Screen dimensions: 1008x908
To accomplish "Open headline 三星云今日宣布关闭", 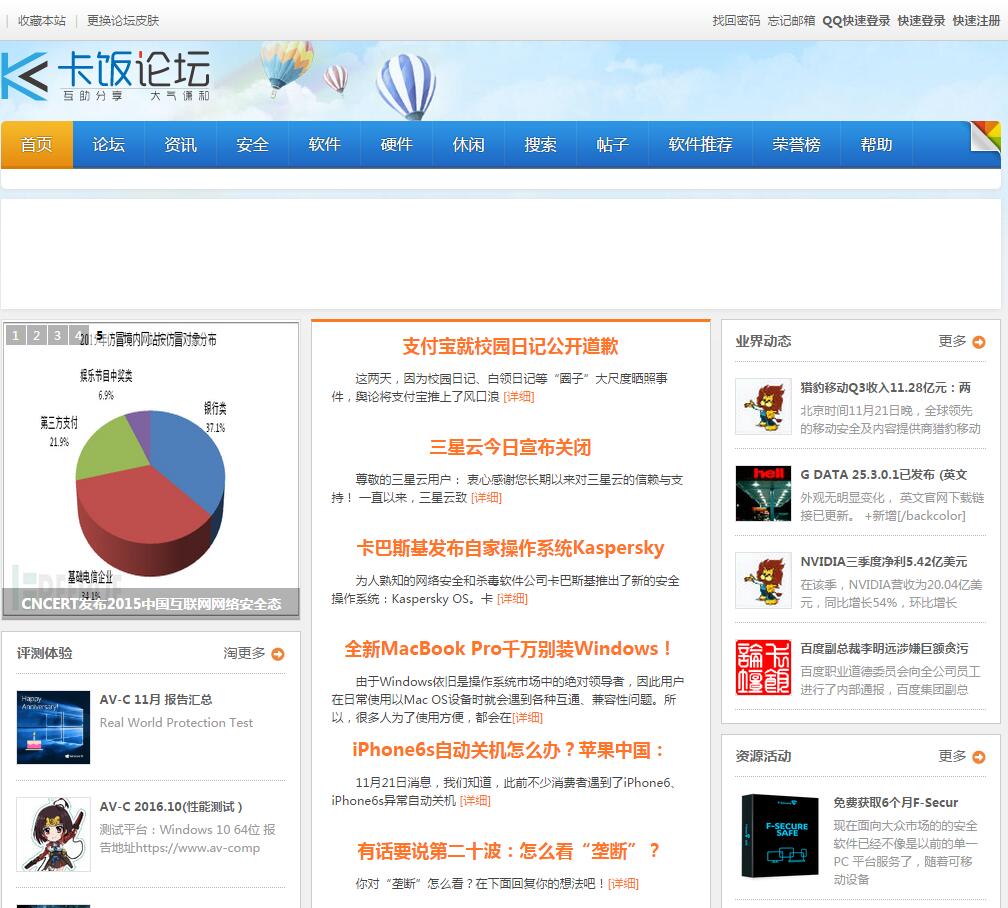I will (x=510, y=448).
